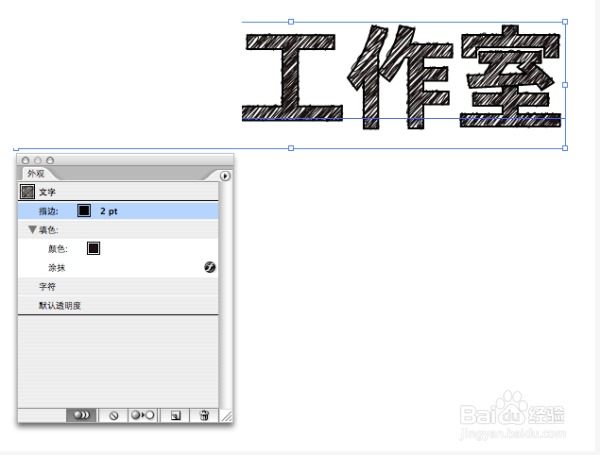The width and height of the screenshot is (600, 455).
Task: Click the 文字 appearance thumbnail
Action: click(27, 191)
